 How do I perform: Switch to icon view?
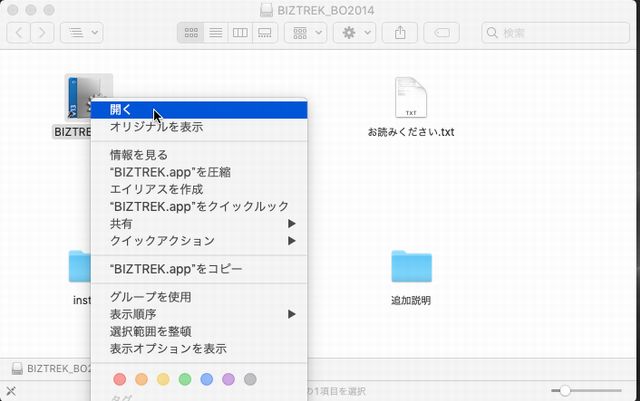pyautogui.click(x=191, y=33)
